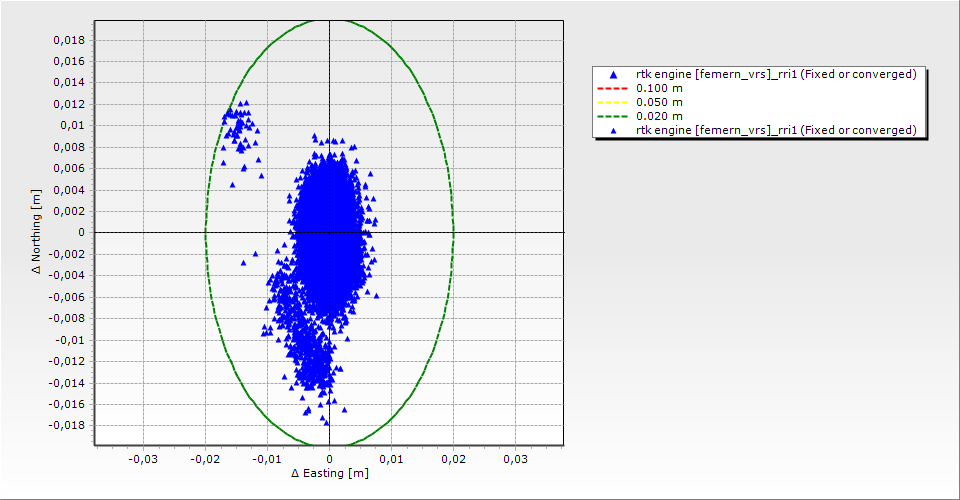Click the outlier point cluster in the upper left

coord(237,125)
